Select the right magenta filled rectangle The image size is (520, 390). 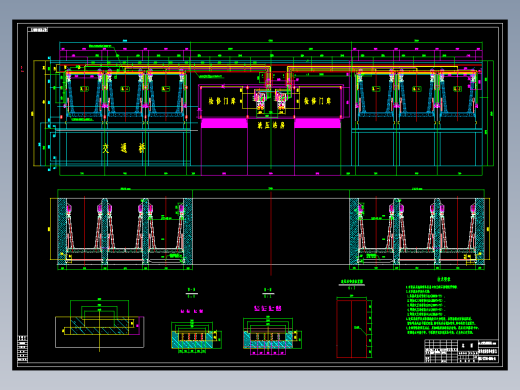317,123
